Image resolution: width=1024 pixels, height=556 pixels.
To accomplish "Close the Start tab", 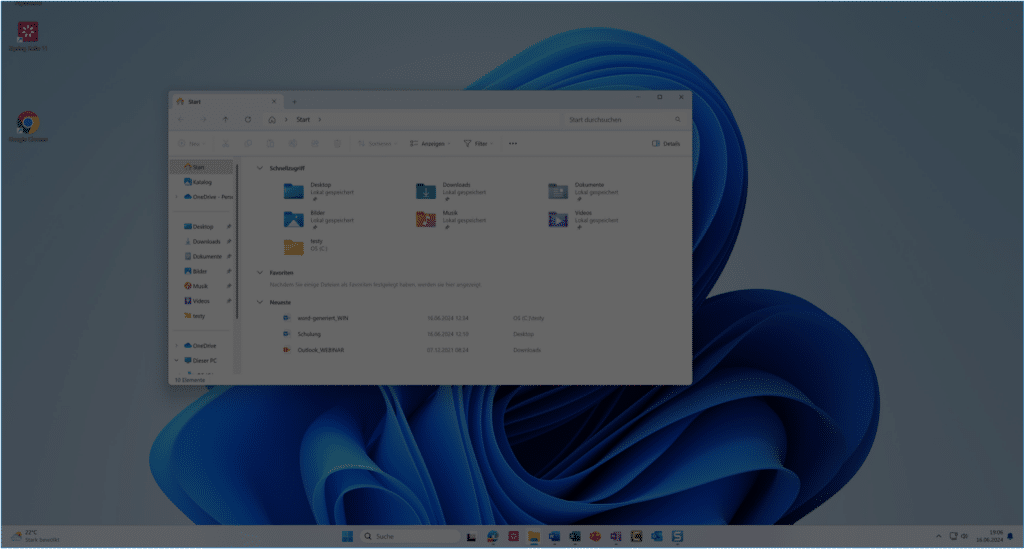I will pyautogui.click(x=274, y=101).
